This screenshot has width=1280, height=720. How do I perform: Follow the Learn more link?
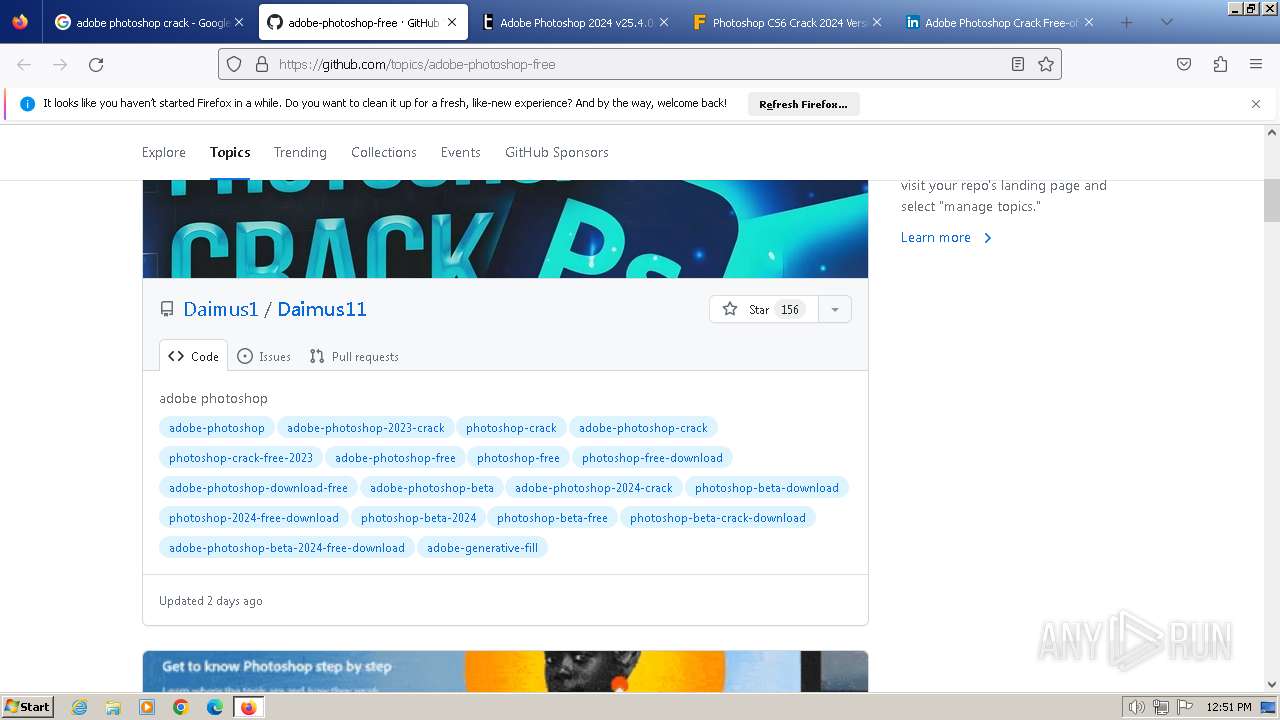click(x=946, y=237)
